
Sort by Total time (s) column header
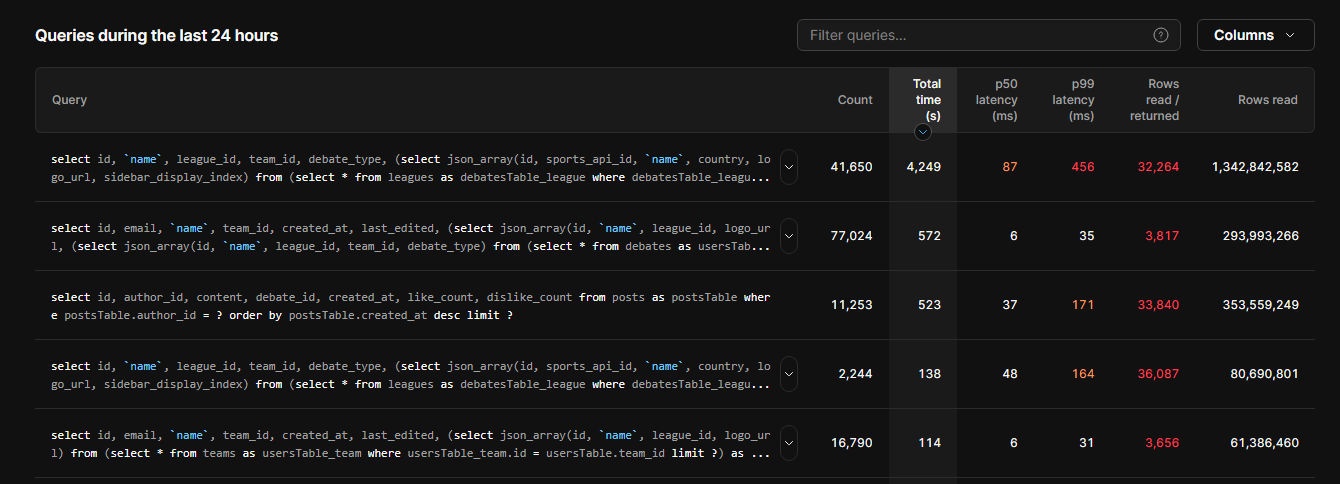(x=927, y=100)
